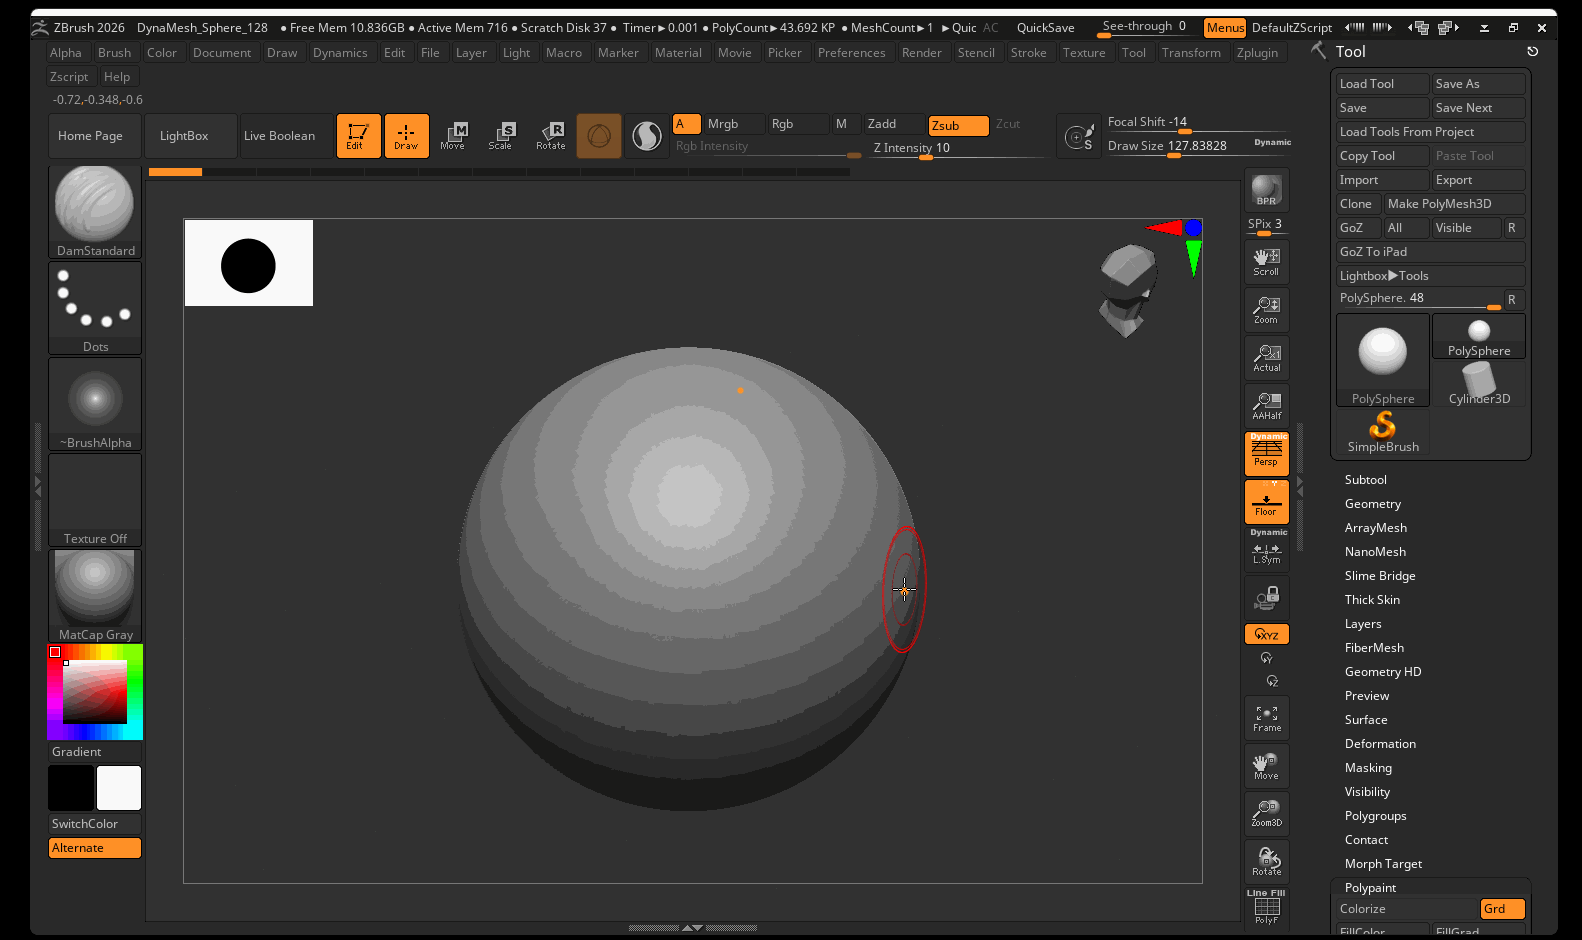
Task: Expand the Geometry section
Action: point(1372,504)
